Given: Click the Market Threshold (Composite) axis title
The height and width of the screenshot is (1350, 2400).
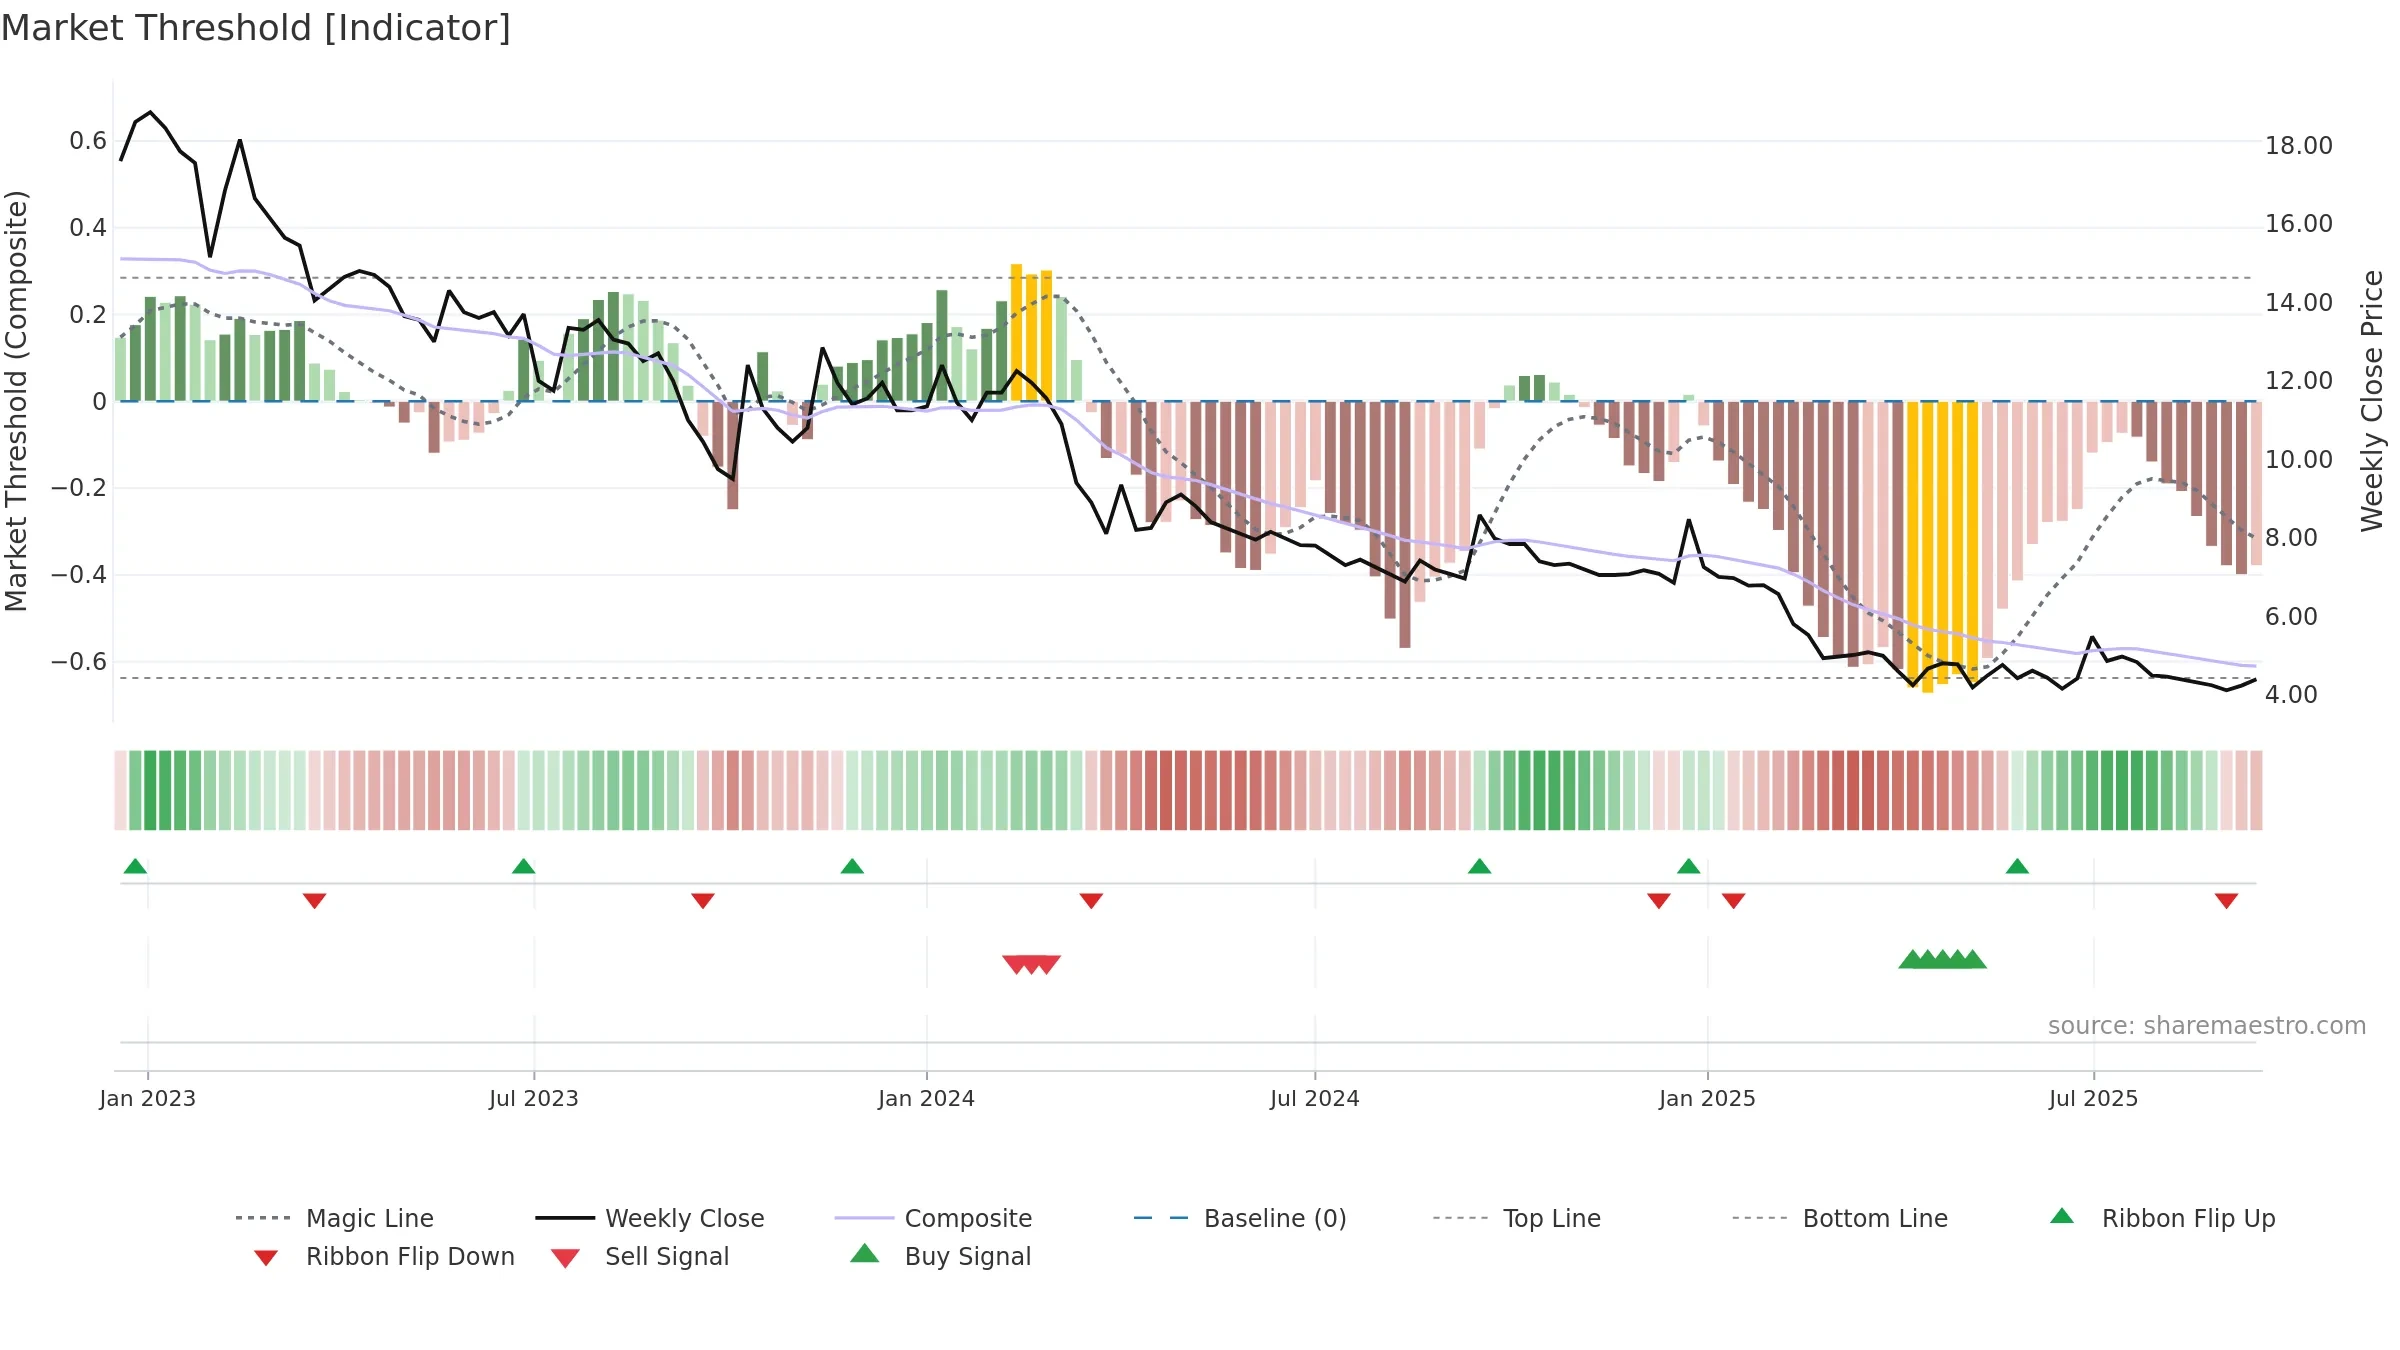Looking at the screenshot, I should (x=16, y=400).
